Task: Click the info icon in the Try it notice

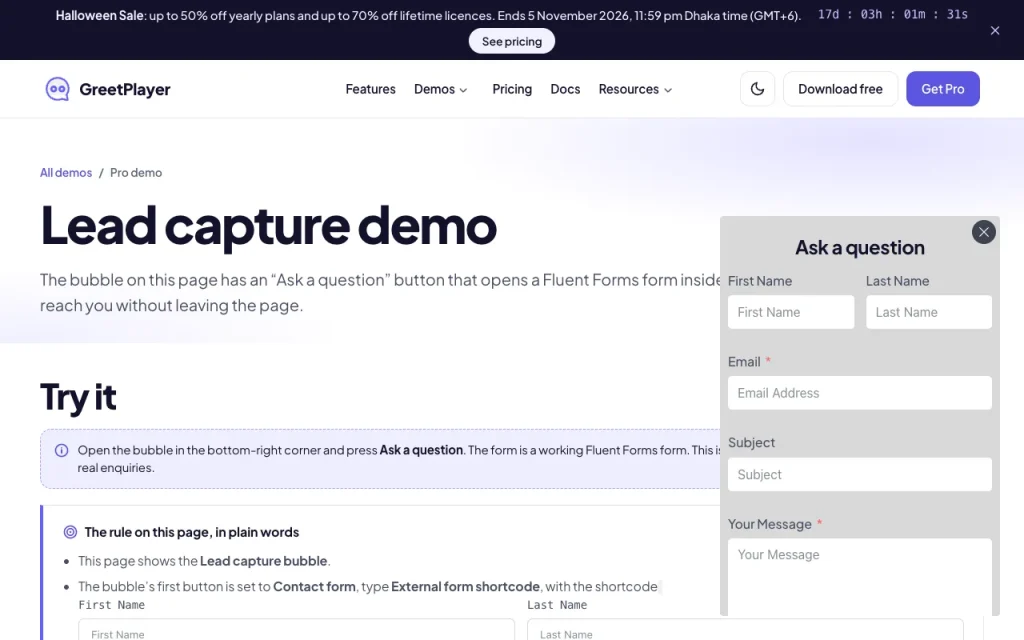Action: click(x=61, y=451)
